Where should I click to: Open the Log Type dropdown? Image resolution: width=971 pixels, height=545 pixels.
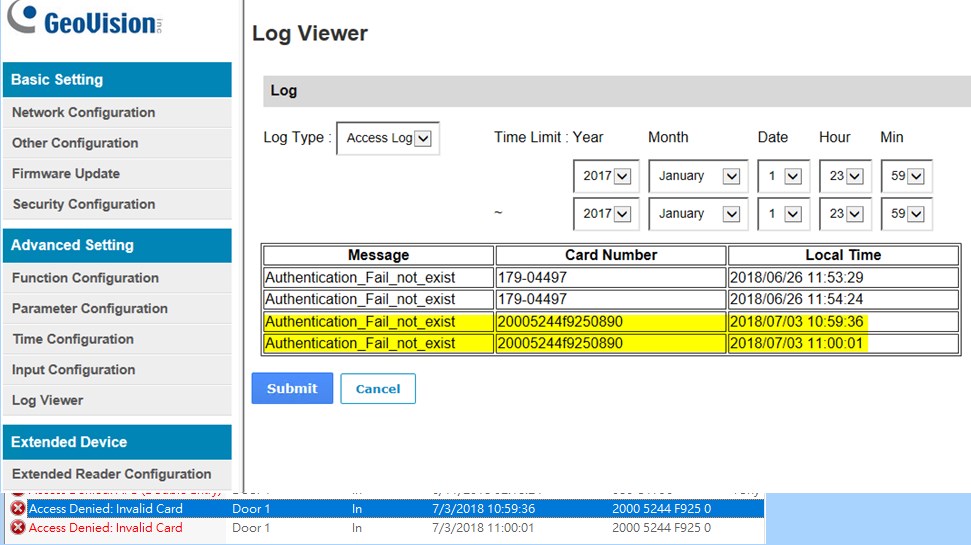(388, 138)
